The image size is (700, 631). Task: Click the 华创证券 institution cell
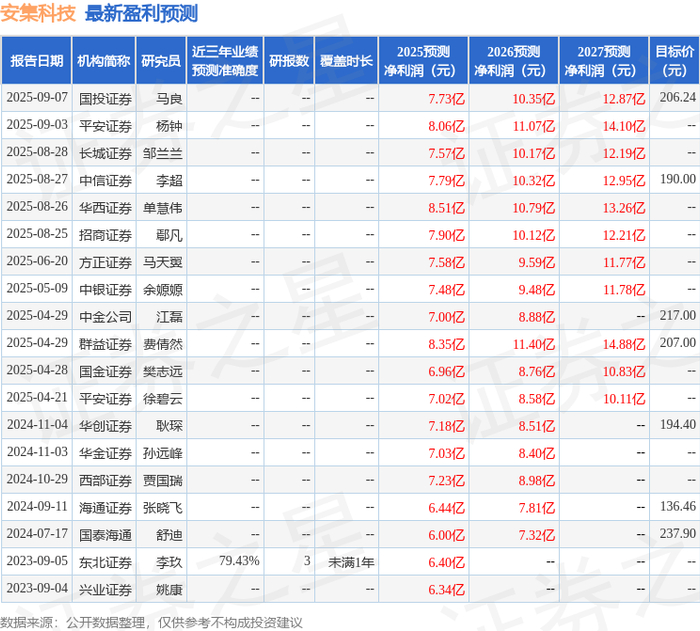click(x=105, y=426)
